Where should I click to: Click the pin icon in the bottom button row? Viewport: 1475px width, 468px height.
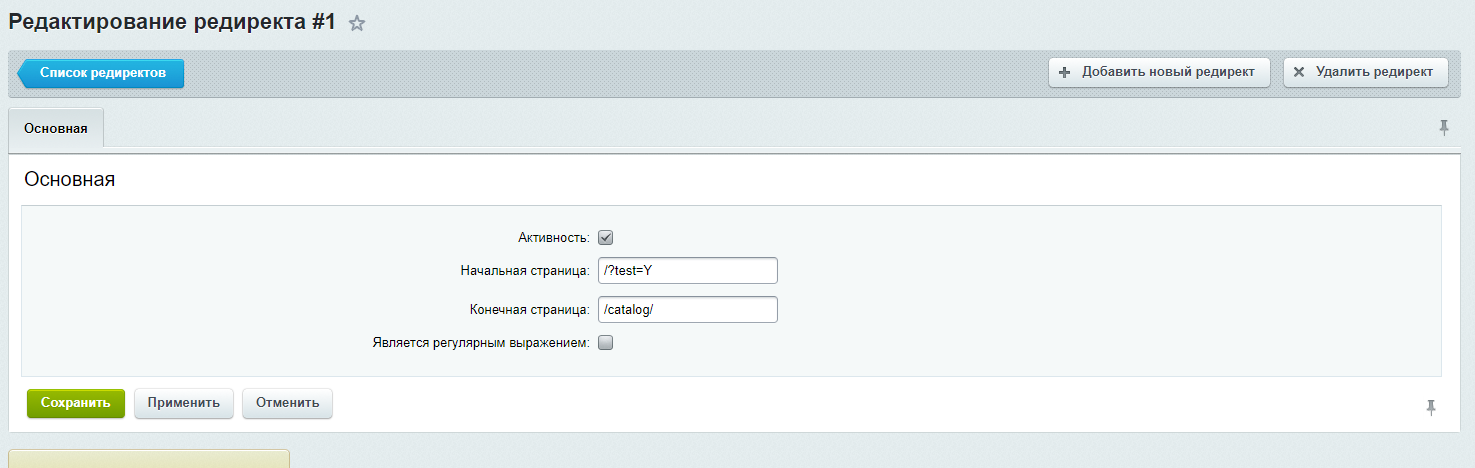pyautogui.click(x=1431, y=407)
